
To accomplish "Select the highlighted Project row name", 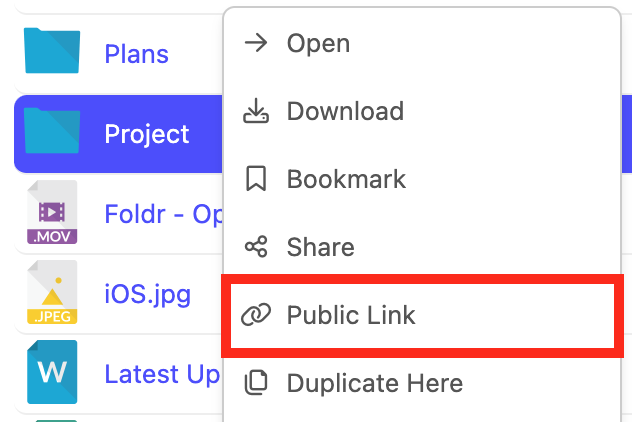I will 147,134.
